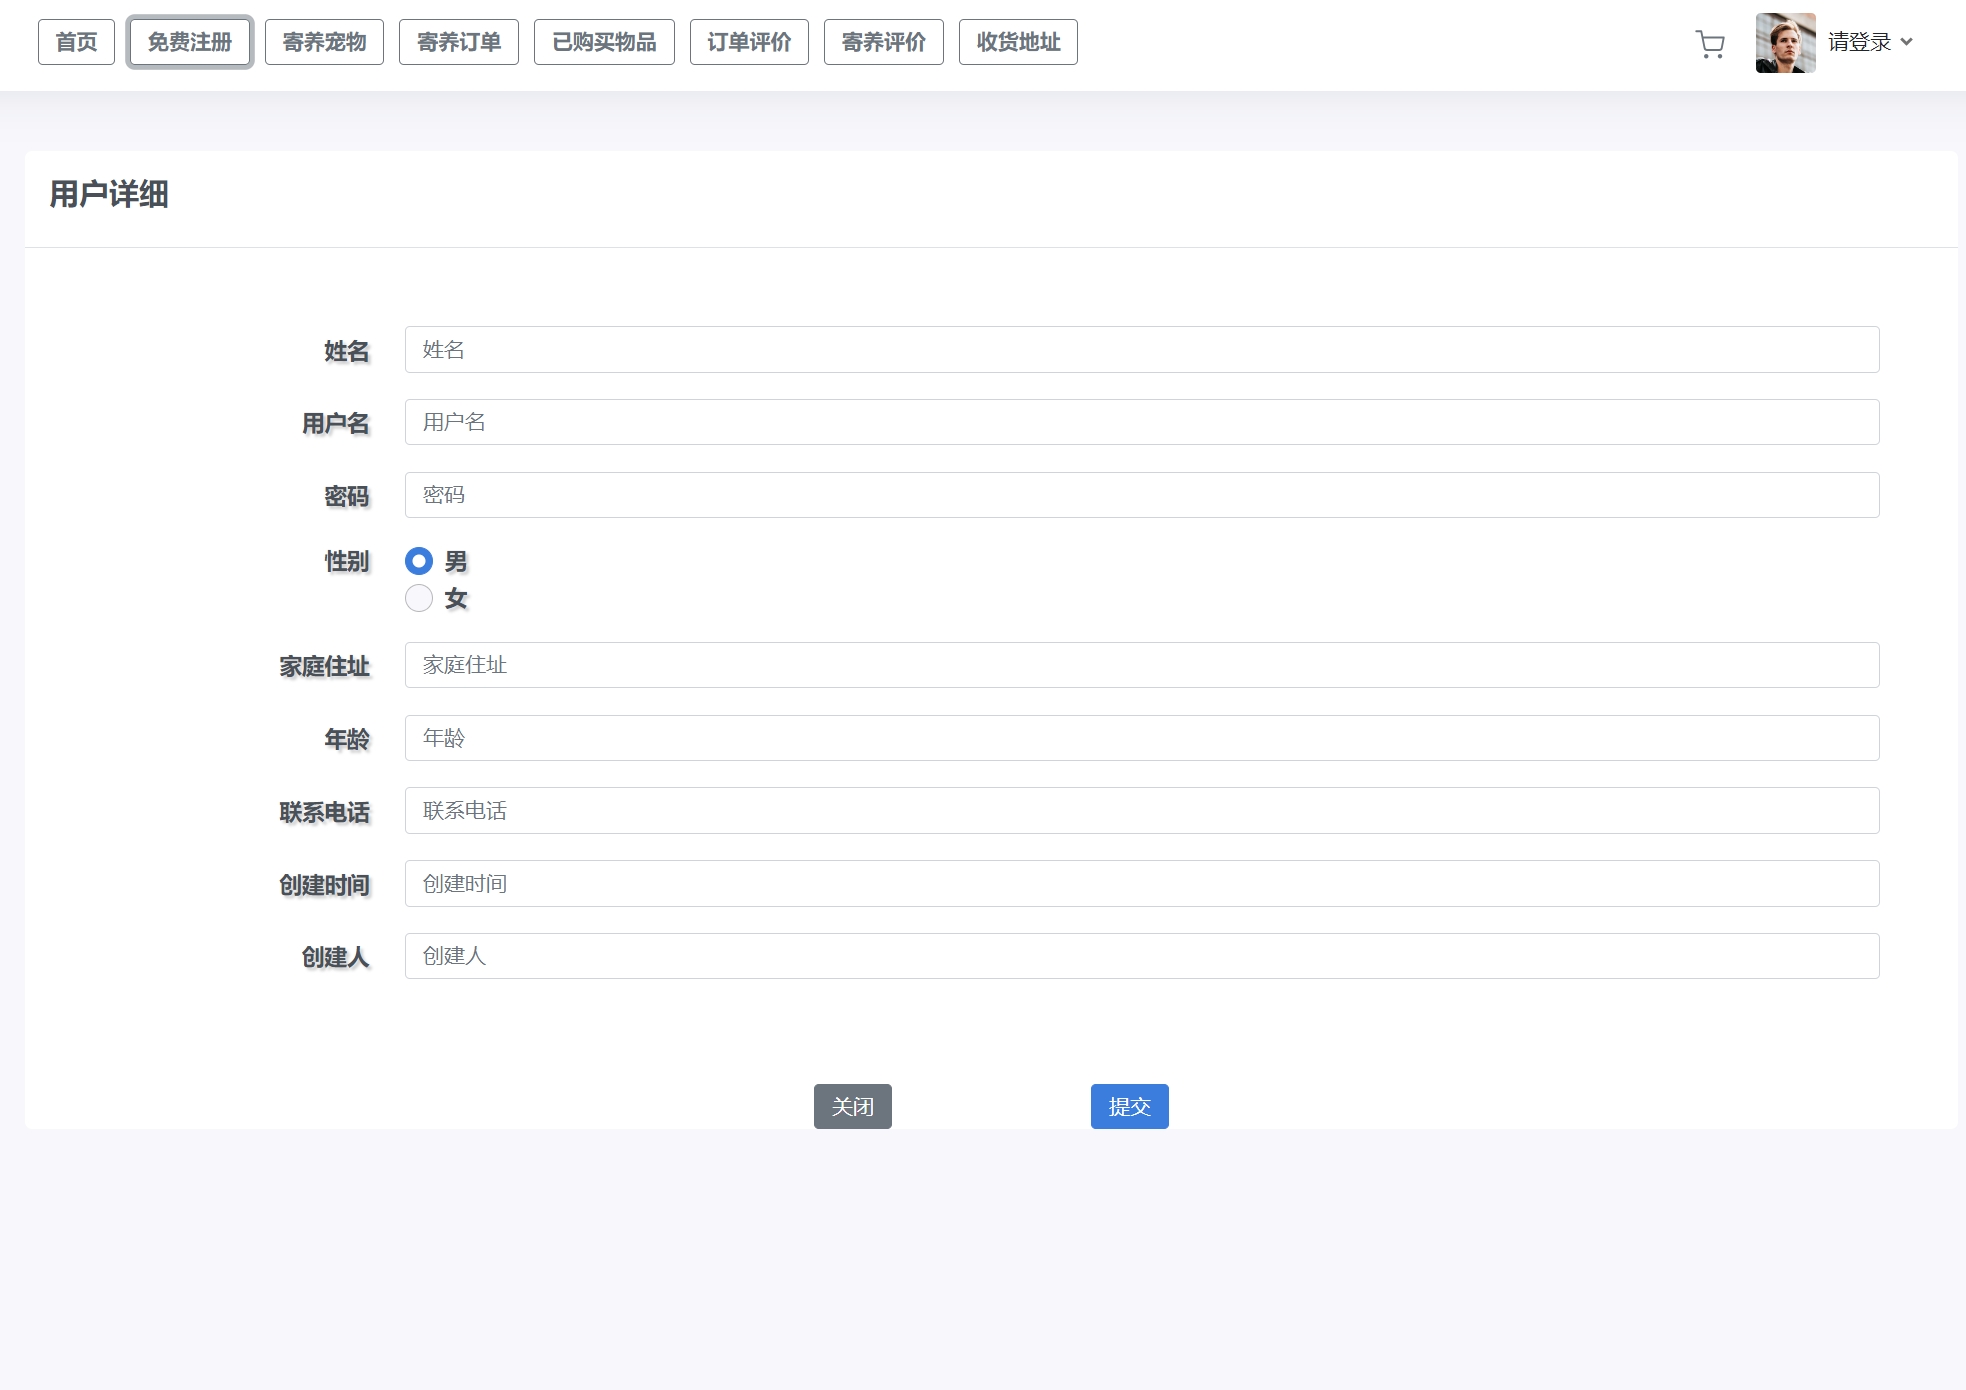Open 寄养评价 navigation button

pyautogui.click(x=884, y=42)
